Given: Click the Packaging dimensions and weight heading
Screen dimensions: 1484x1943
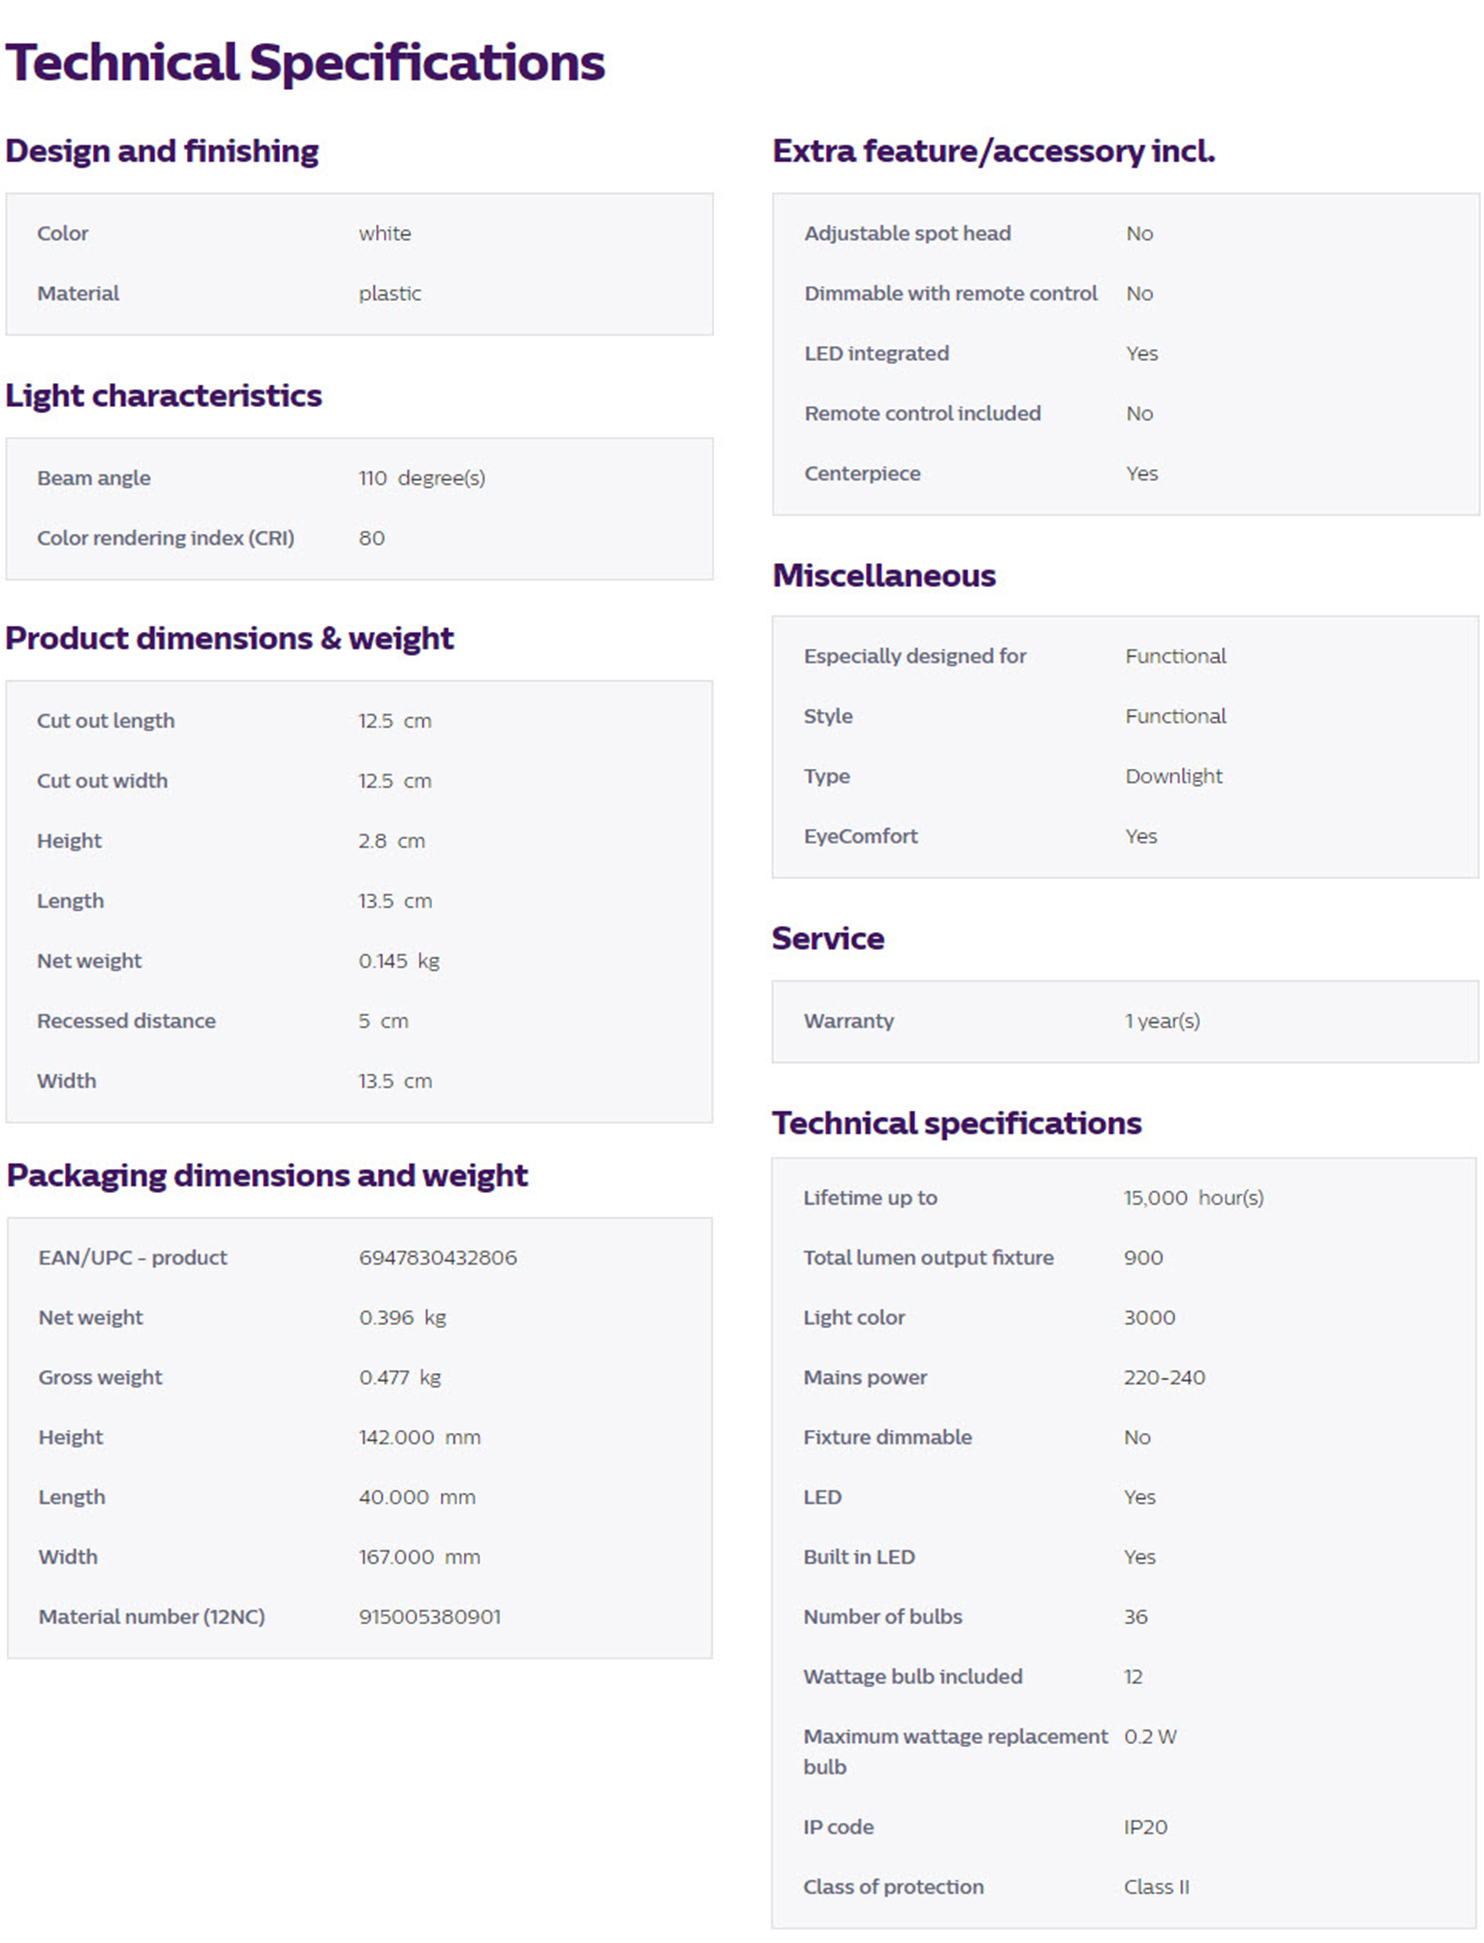Looking at the screenshot, I should (x=267, y=1176).
